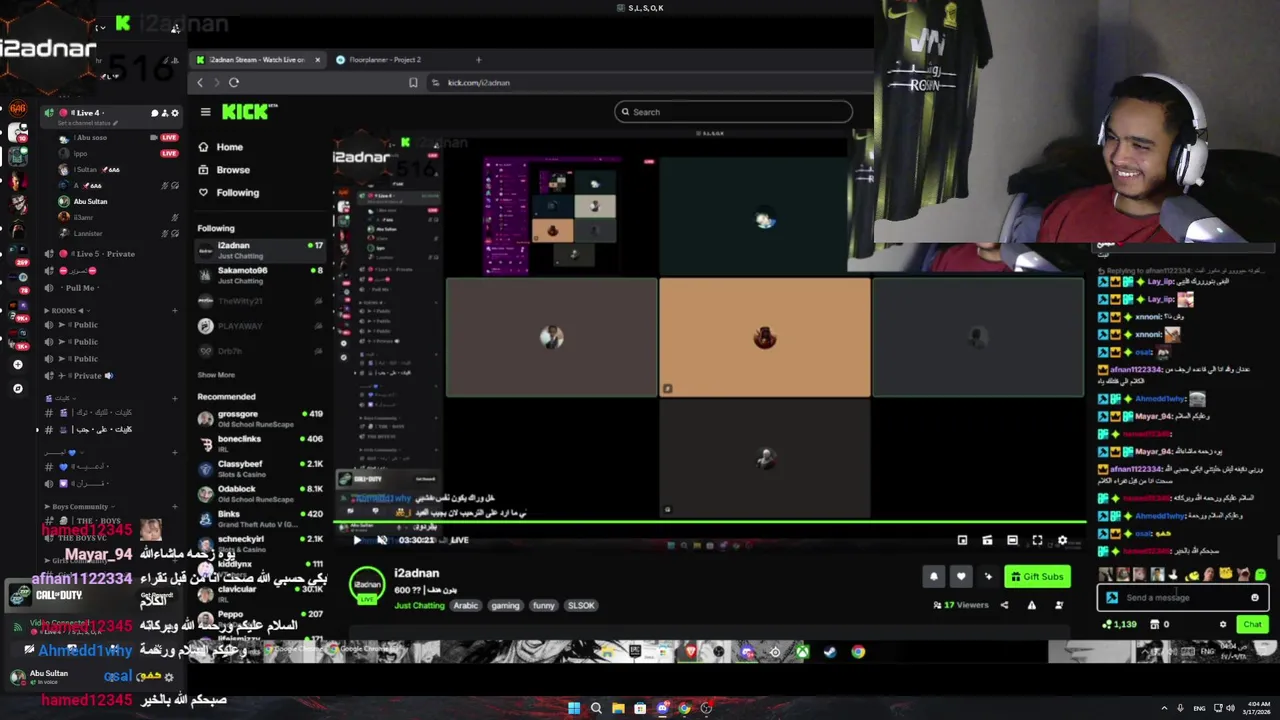Open a new browser tab
This screenshot has width=1280, height=720.
tap(478, 60)
